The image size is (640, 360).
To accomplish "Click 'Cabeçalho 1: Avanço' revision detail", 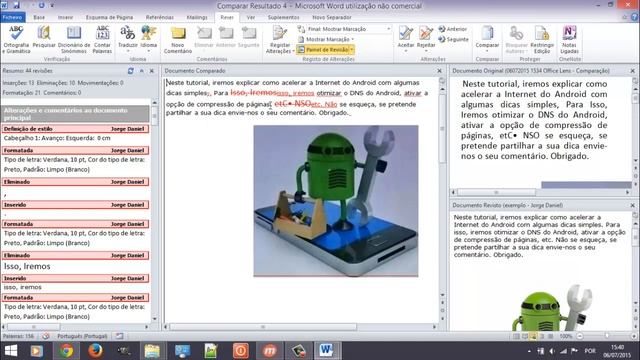I will tap(57, 138).
